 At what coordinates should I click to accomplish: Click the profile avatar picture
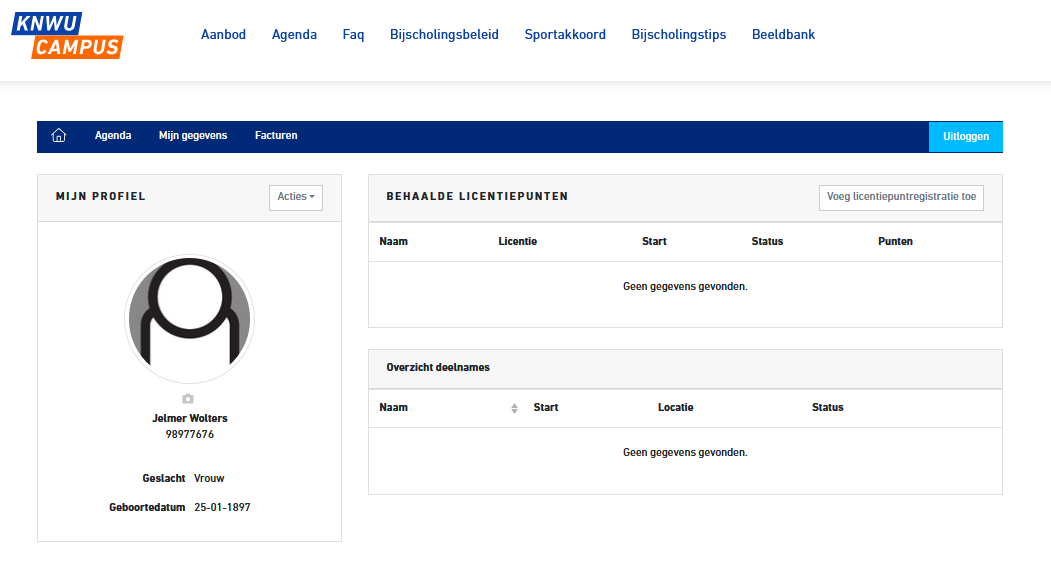pos(189,320)
